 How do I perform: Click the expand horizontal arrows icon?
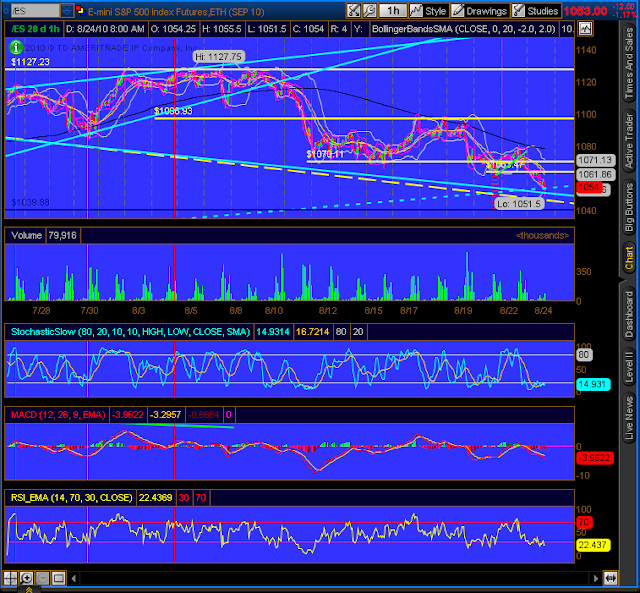click(611, 578)
